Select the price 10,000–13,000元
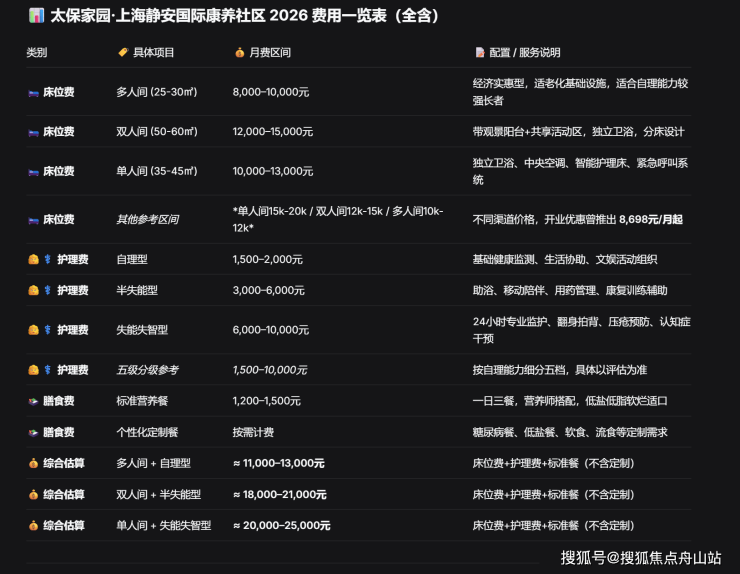 [273, 171]
